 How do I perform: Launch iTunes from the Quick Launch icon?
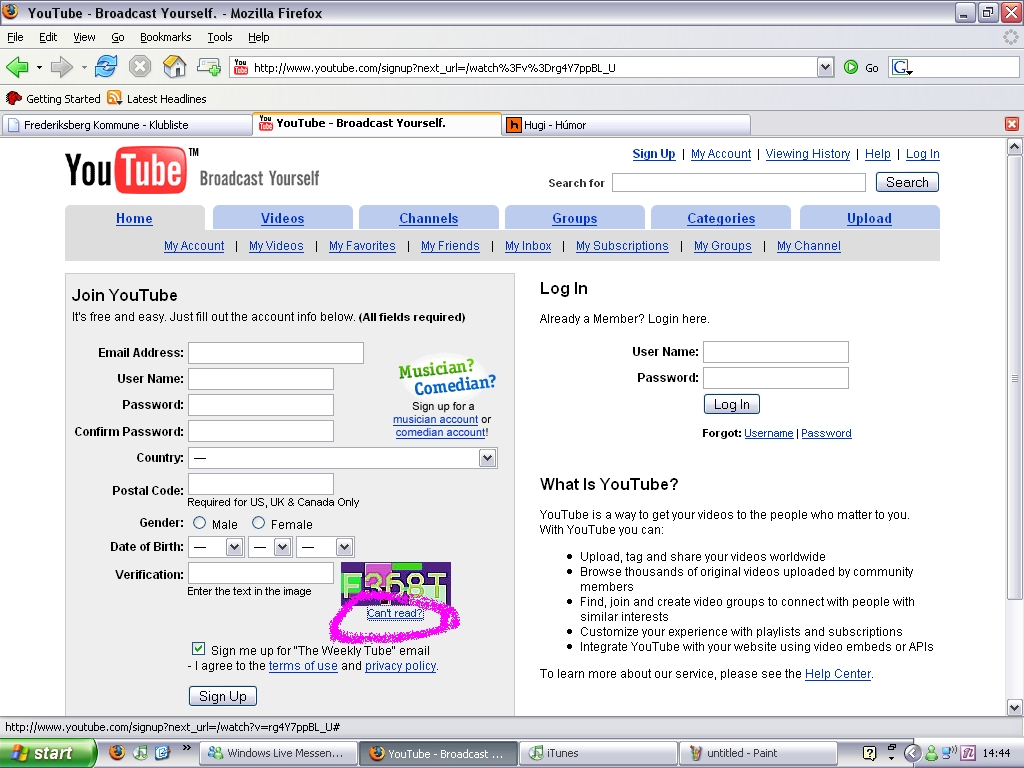(140, 752)
